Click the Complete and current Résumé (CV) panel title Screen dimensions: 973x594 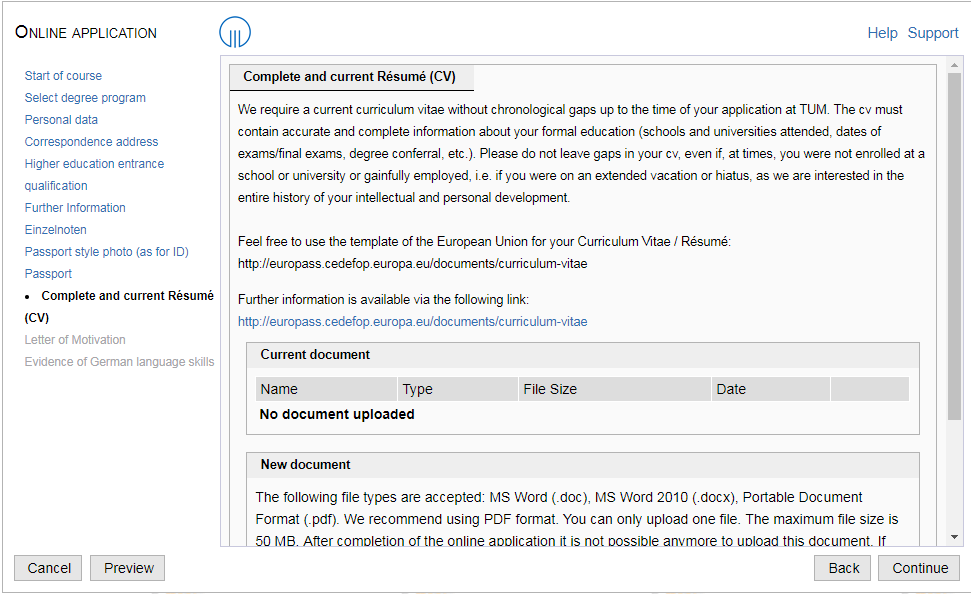click(349, 76)
